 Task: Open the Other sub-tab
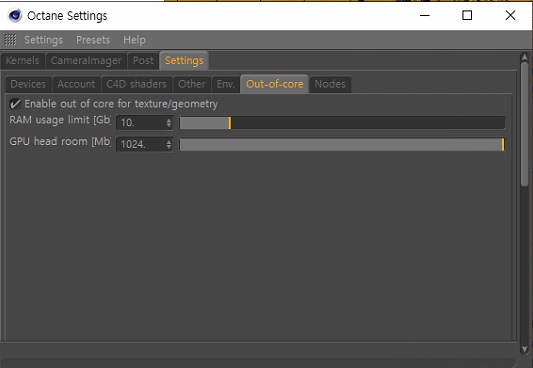pyautogui.click(x=192, y=84)
